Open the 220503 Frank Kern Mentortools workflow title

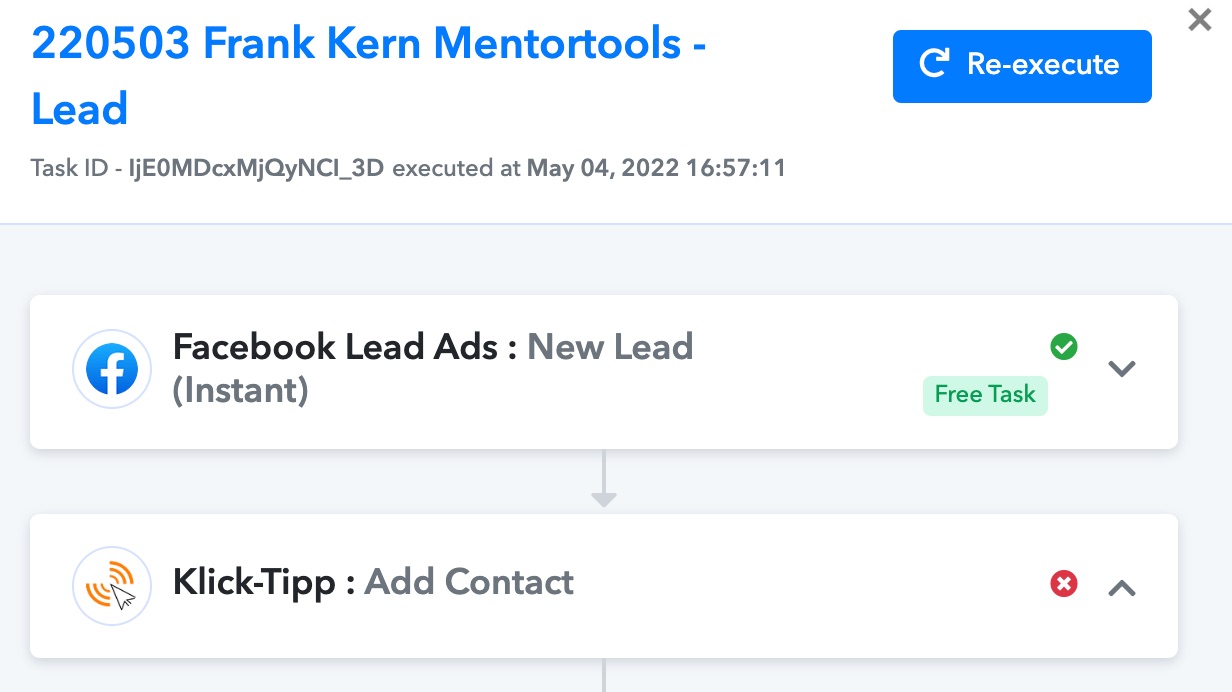click(369, 76)
